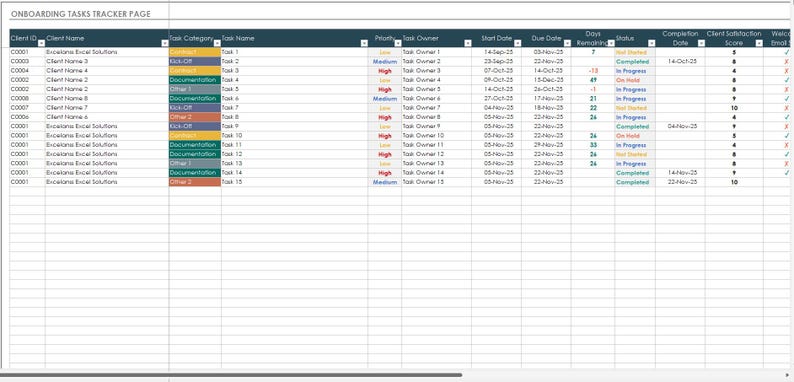Select the Task 9 name cell
This screenshot has width=794, height=382.
click(x=294, y=126)
